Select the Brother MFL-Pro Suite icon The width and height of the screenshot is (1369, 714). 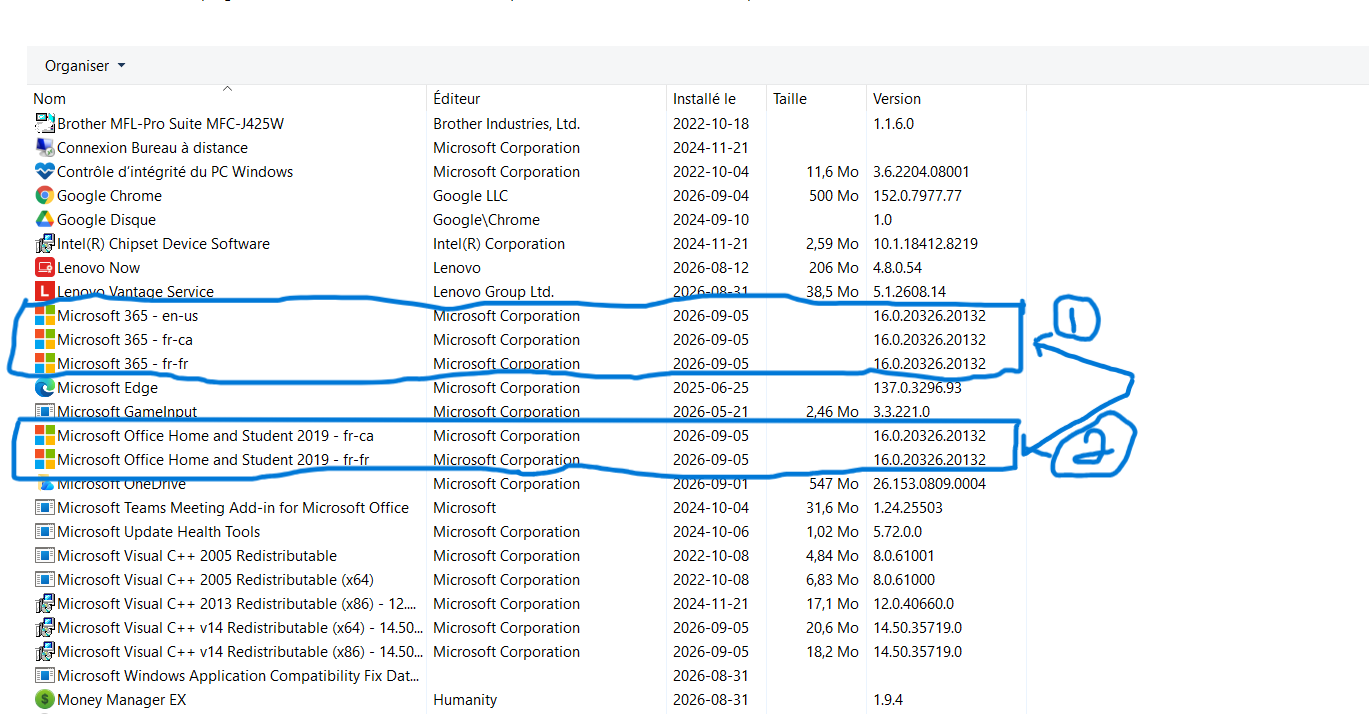pyautogui.click(x=44, y=124)
